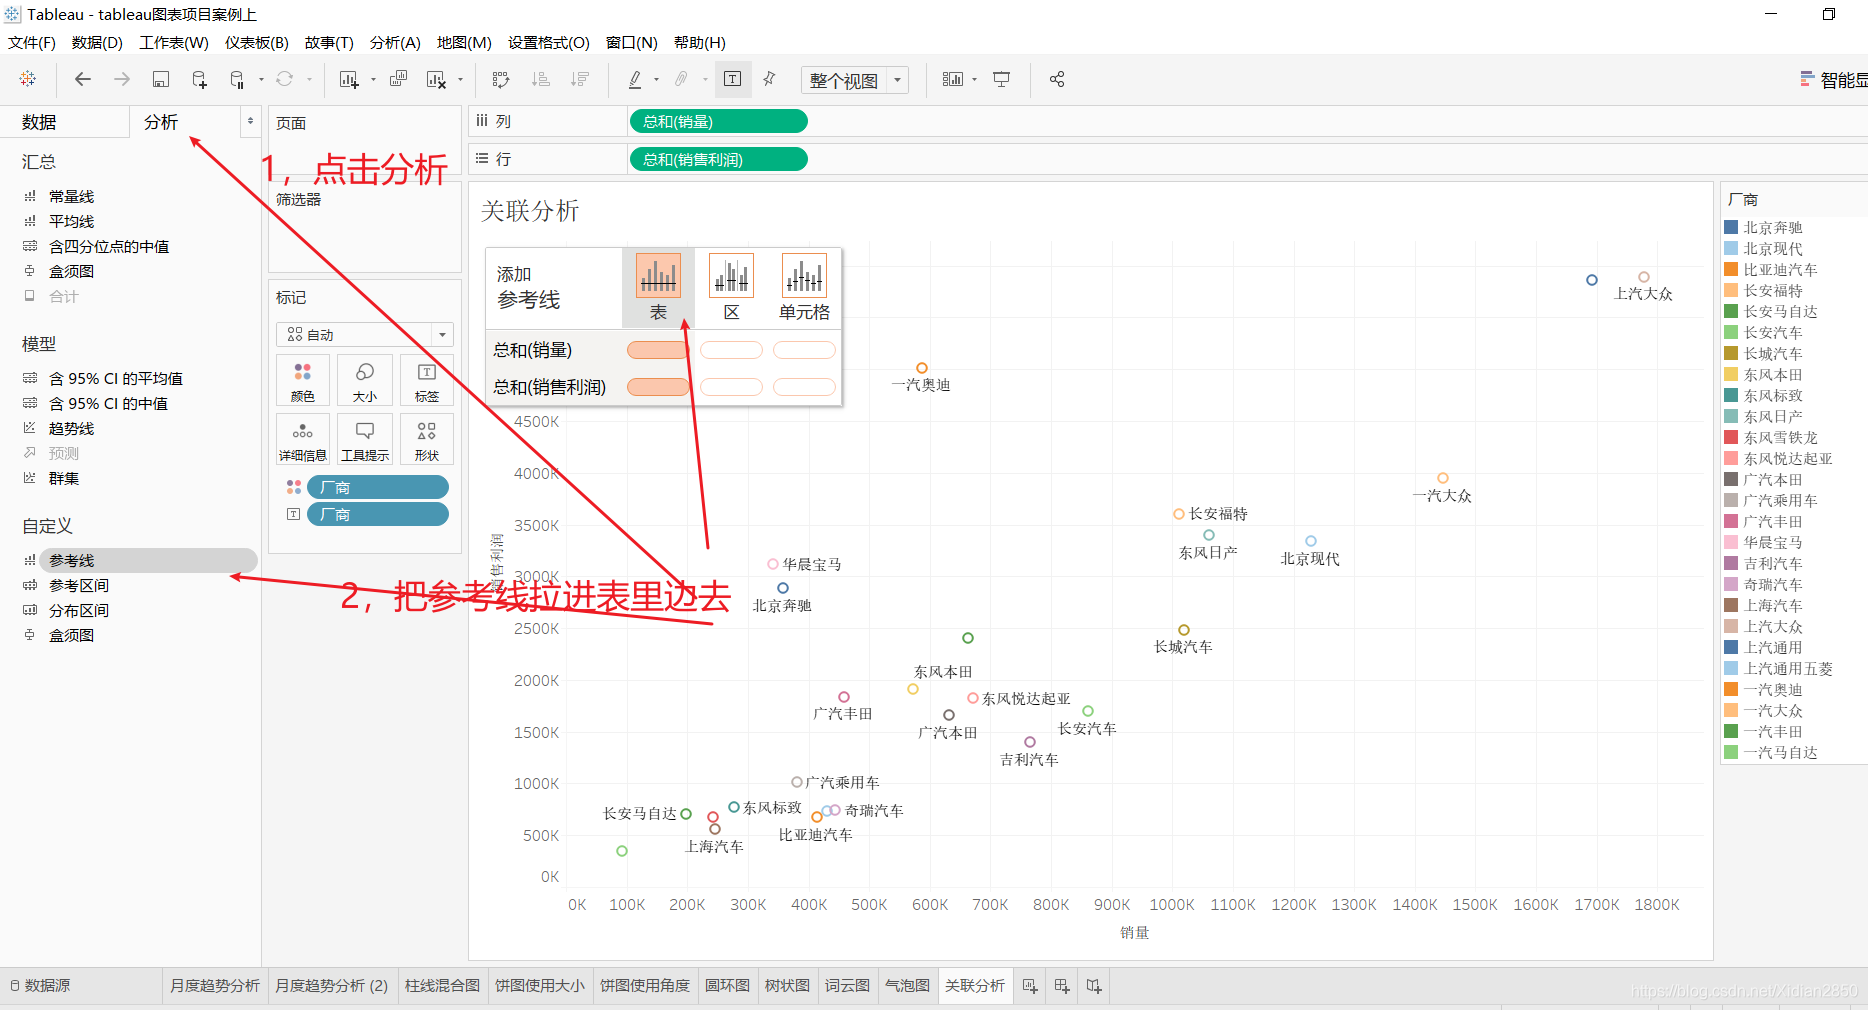Click the 标签 marks card button

(x=427, y=381)
